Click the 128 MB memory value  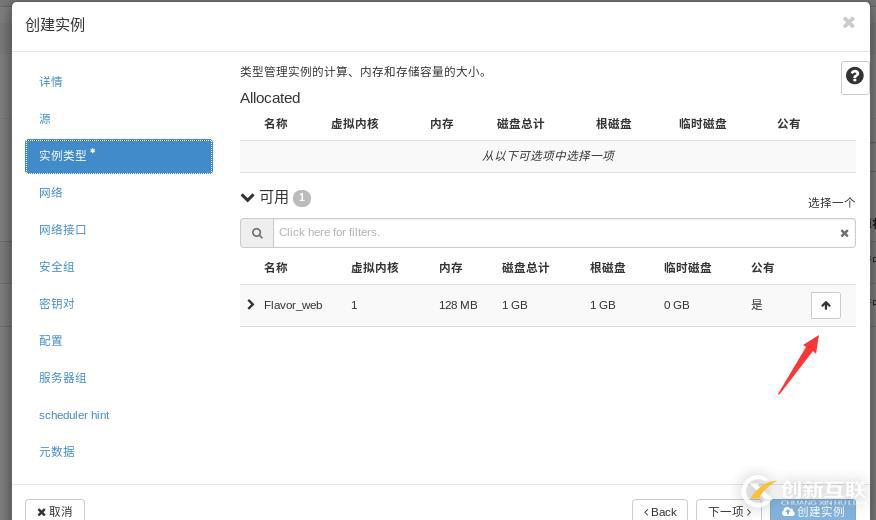click(x=458, y=305)
